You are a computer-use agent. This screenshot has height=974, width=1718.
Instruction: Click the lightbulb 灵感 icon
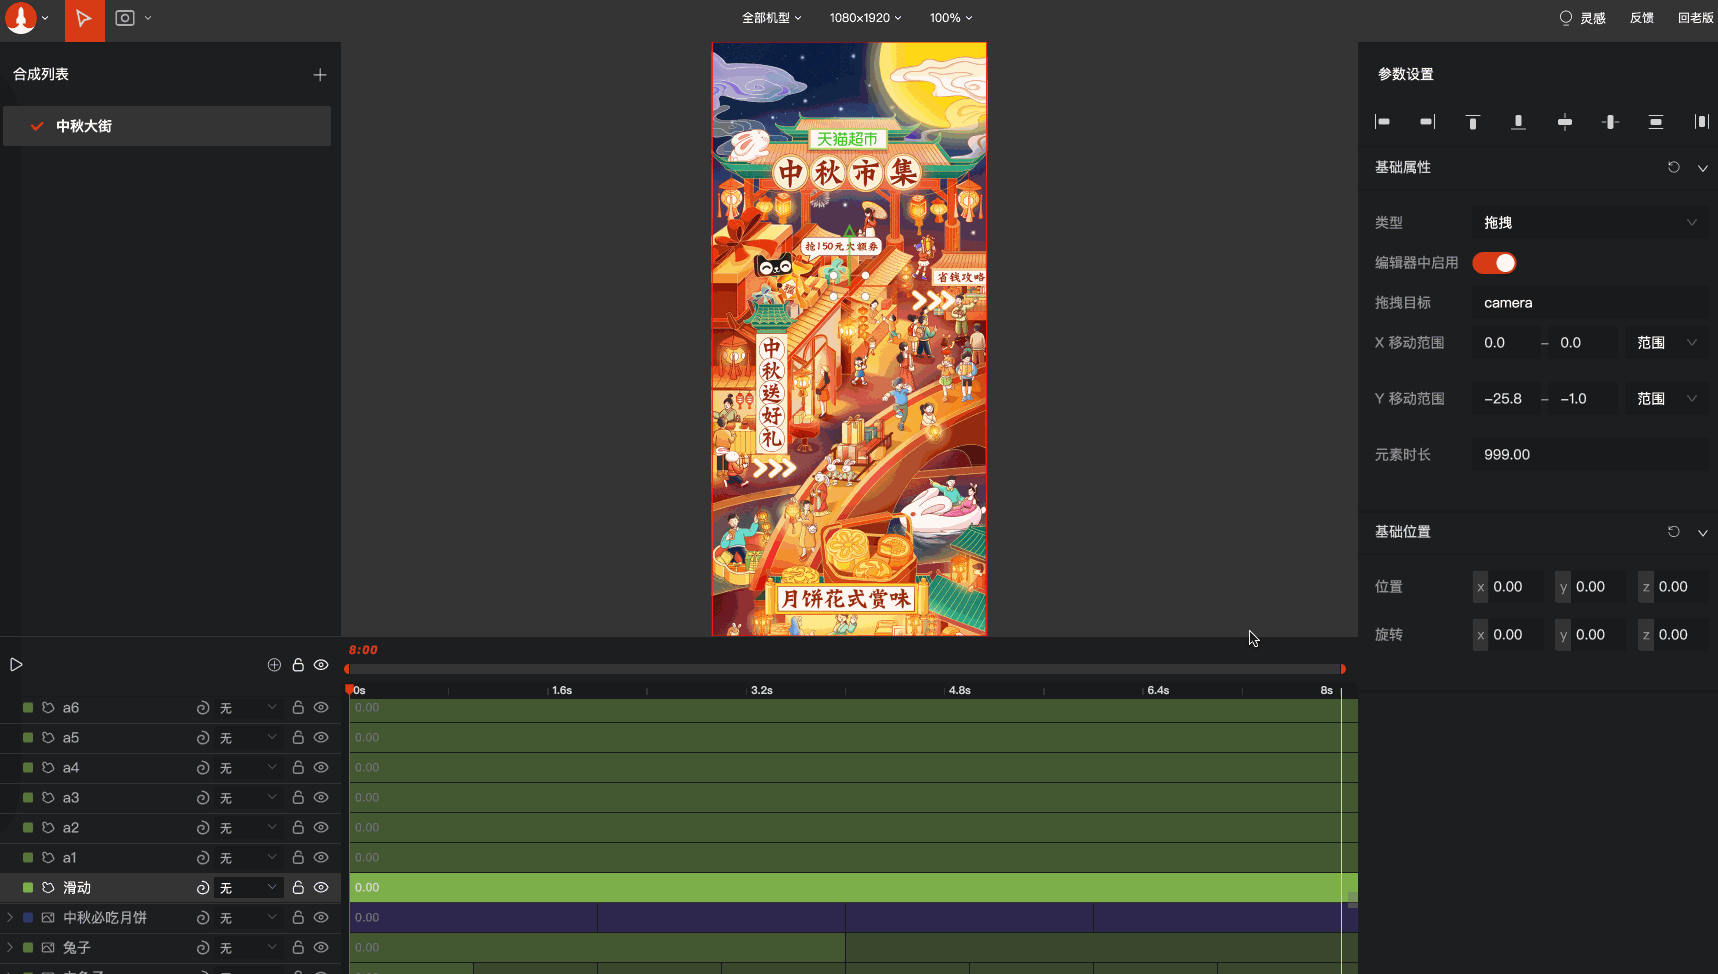tap(1565, 18)
